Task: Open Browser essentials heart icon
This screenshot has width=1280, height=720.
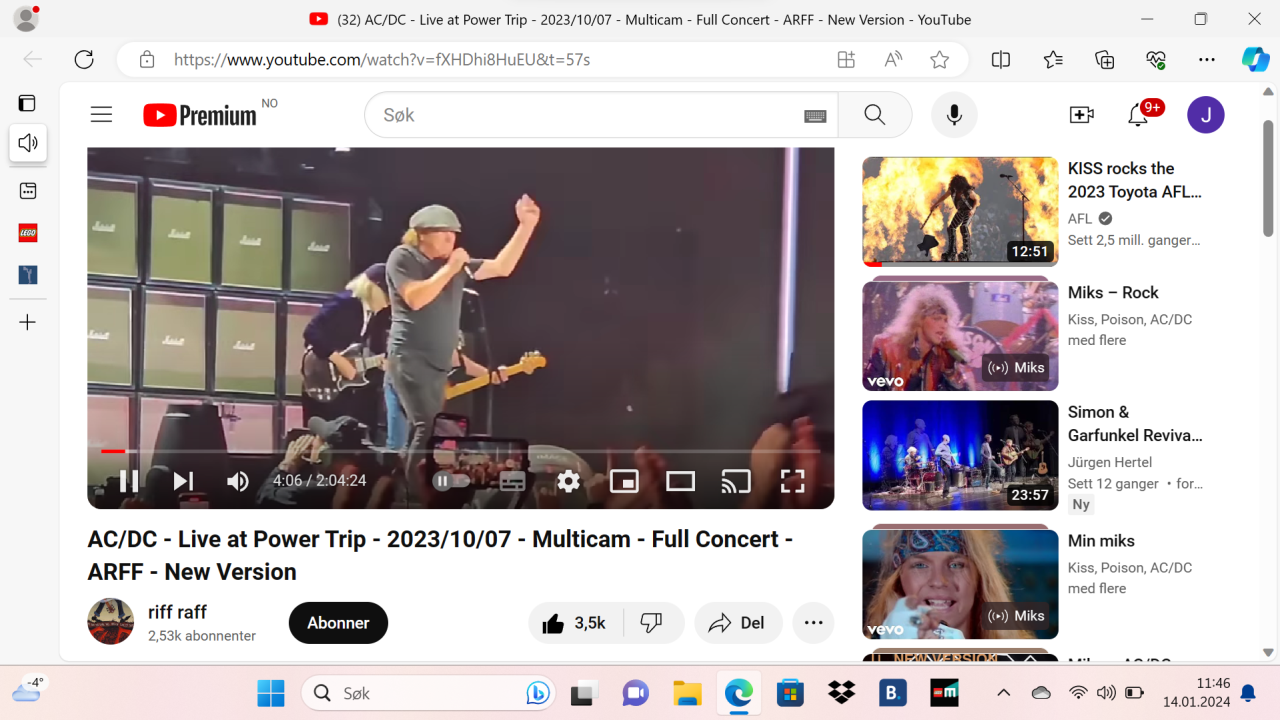Action: click(x=1156, y=59)
